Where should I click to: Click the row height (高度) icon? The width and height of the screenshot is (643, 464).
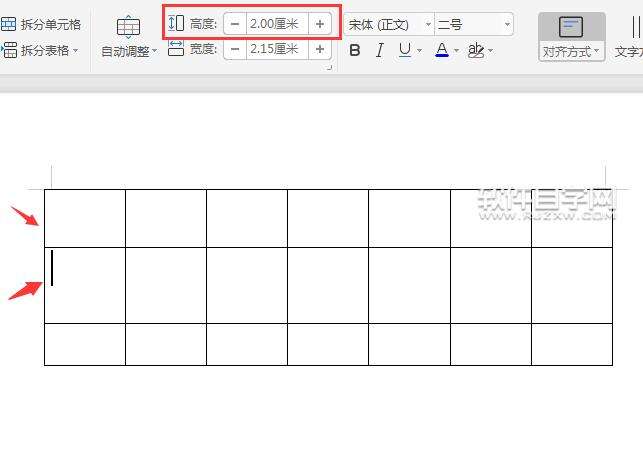click(x=176, y=23)
